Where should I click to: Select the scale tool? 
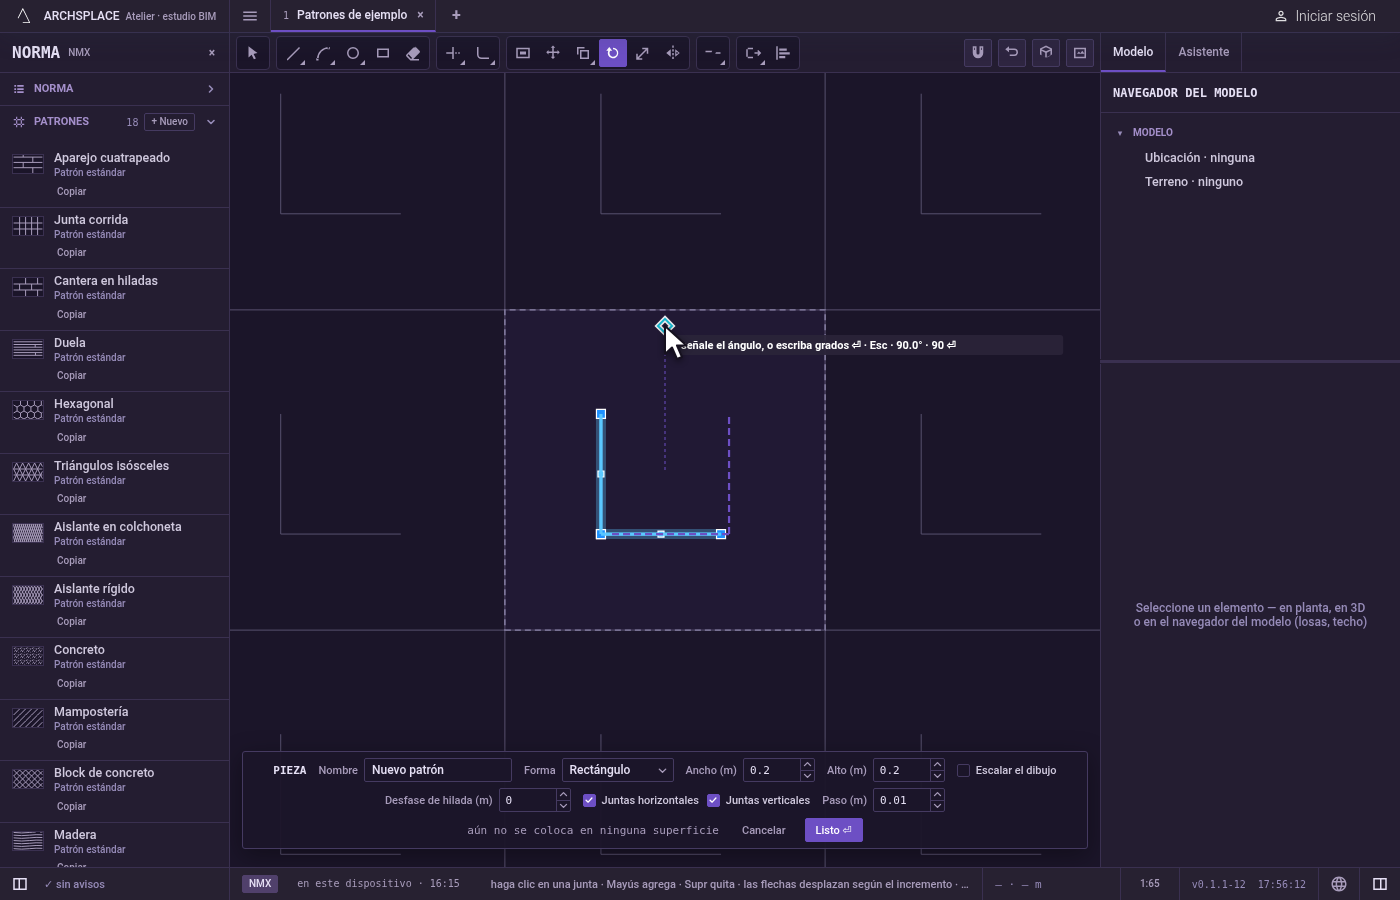(643, 53)
